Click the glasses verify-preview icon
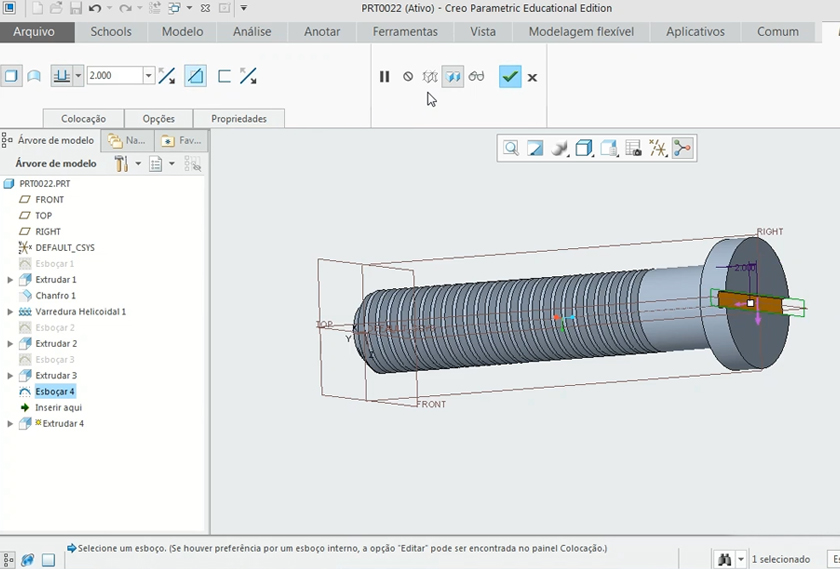 477,77
